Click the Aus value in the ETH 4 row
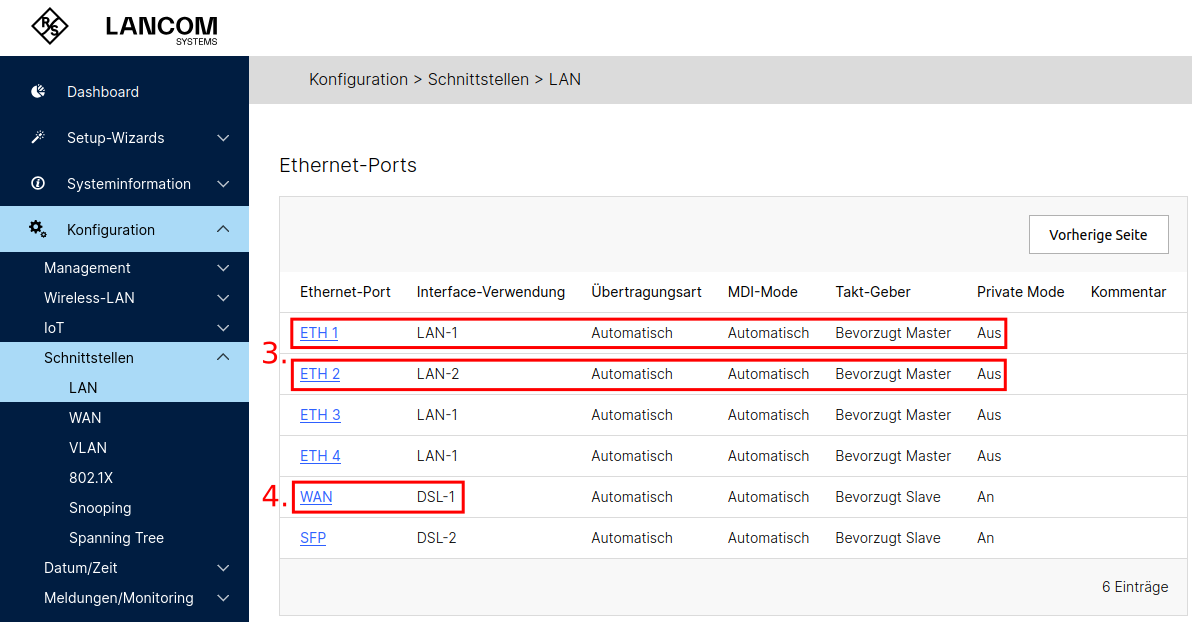Screen dimensions: 1192x622 click(989, 456)
